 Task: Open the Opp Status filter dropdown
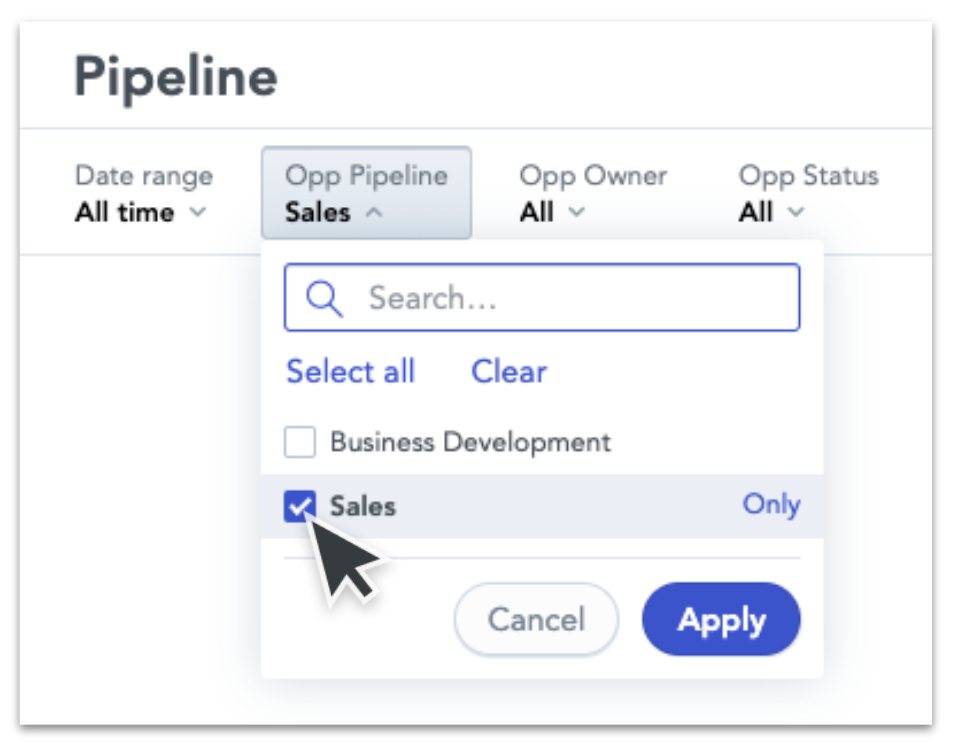(808, 194)
